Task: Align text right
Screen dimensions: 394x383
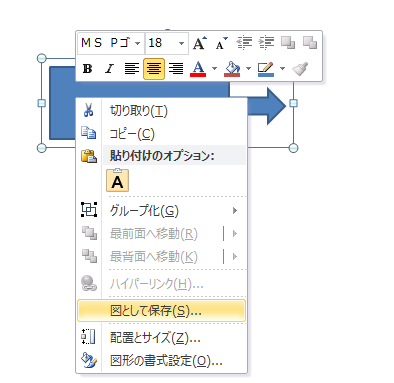Action: tap(176, 69)
